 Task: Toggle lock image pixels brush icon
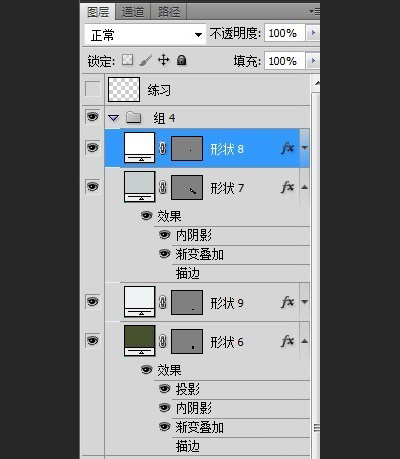(146, 60)
